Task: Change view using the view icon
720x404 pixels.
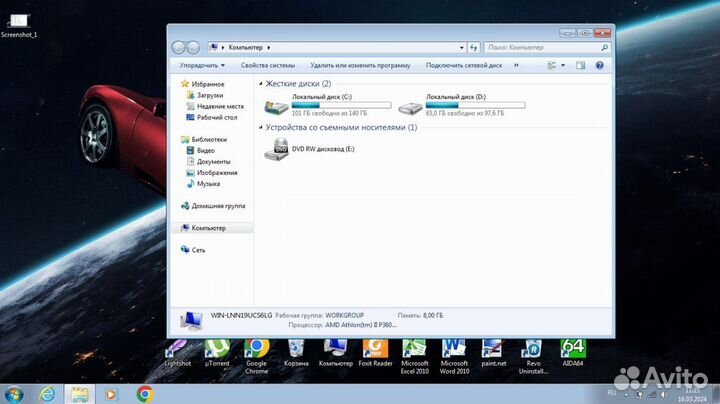Action: click(552, 65)
